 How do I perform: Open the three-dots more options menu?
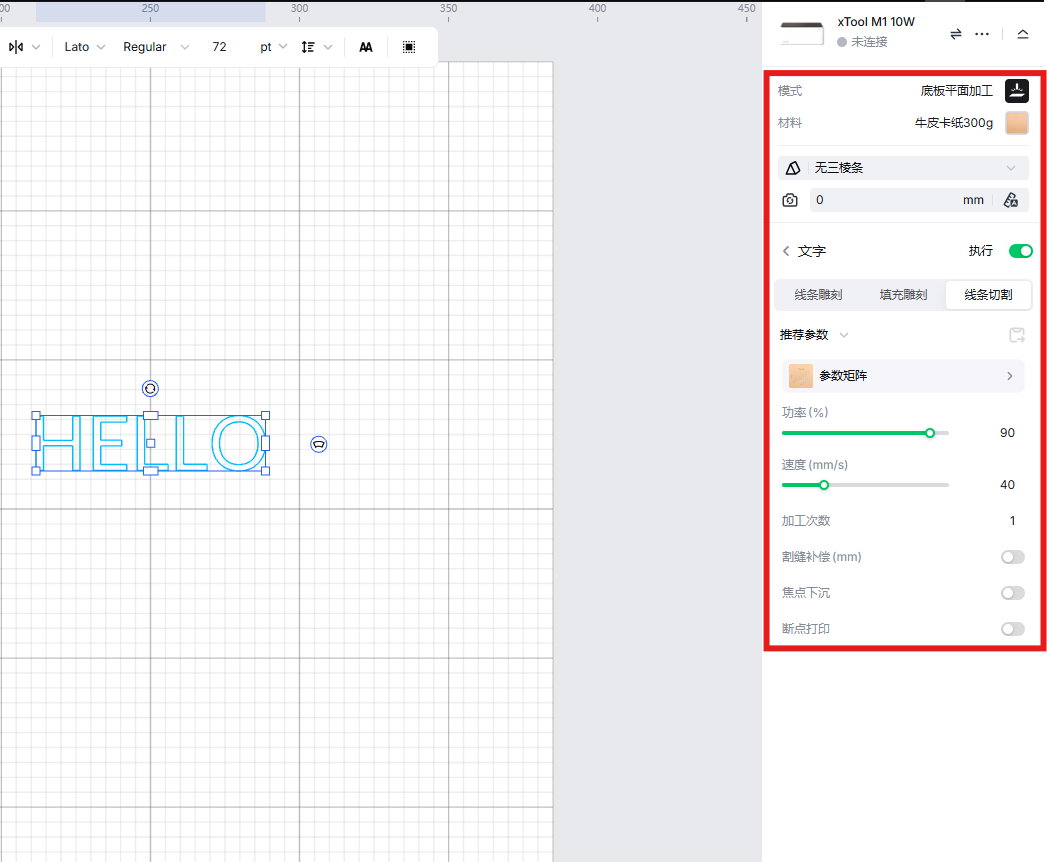tap(982, 34)
